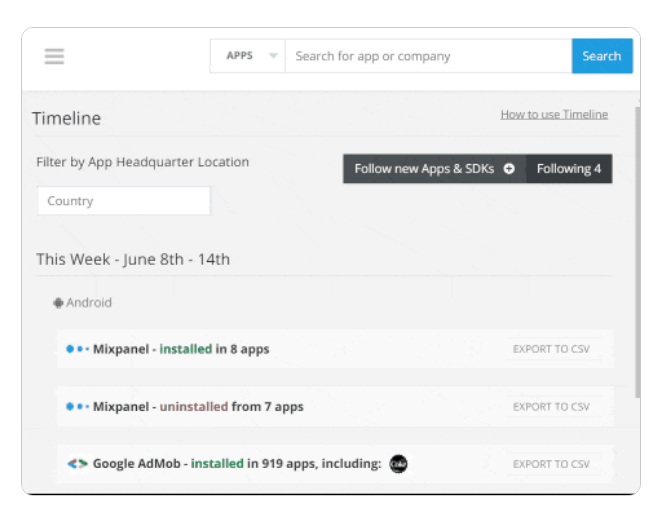Expand the APPS dropdown arrow
This screenshot has height=508, width=671.
(x=273, y=56)
